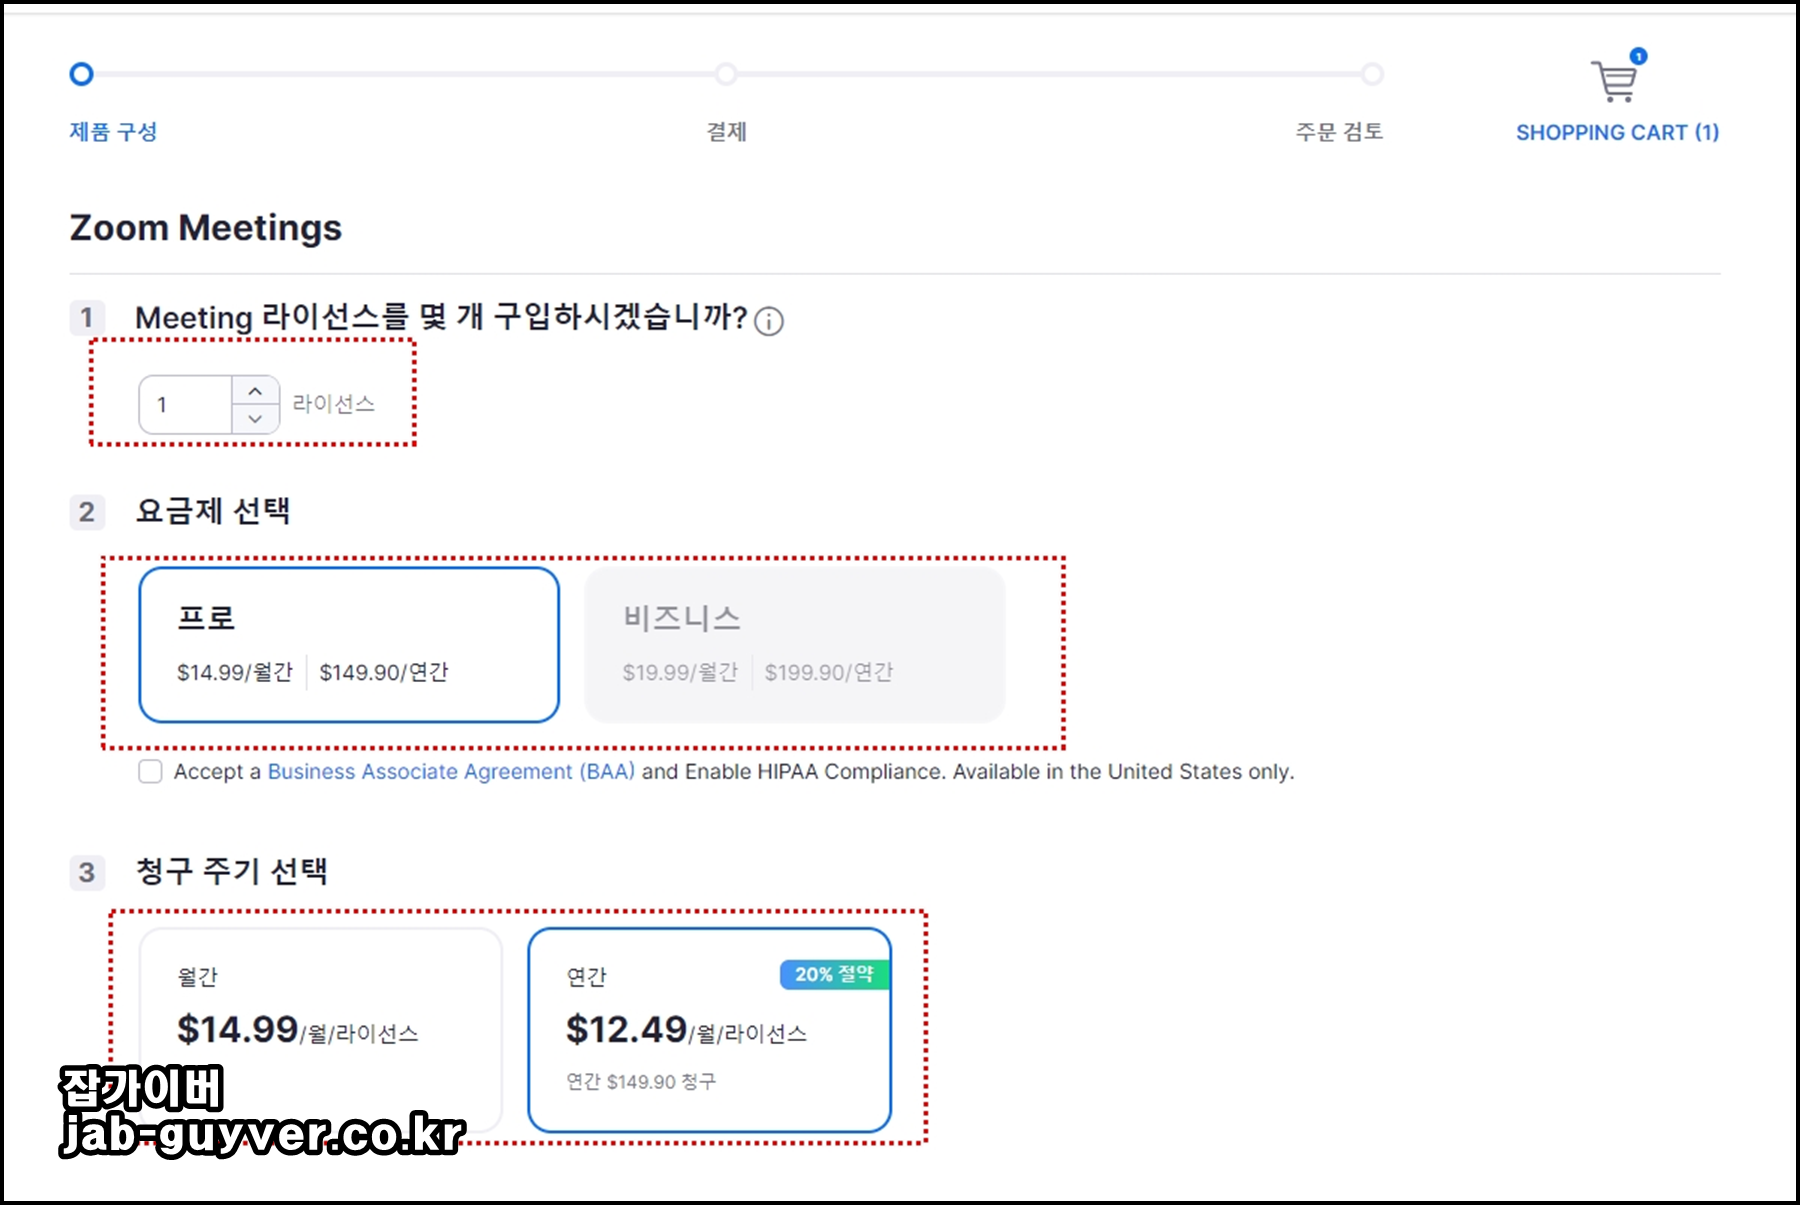The image size is (1800, 1205).
Task: Click SHOPPING CART (1) link
Action: pos(1617,132)
